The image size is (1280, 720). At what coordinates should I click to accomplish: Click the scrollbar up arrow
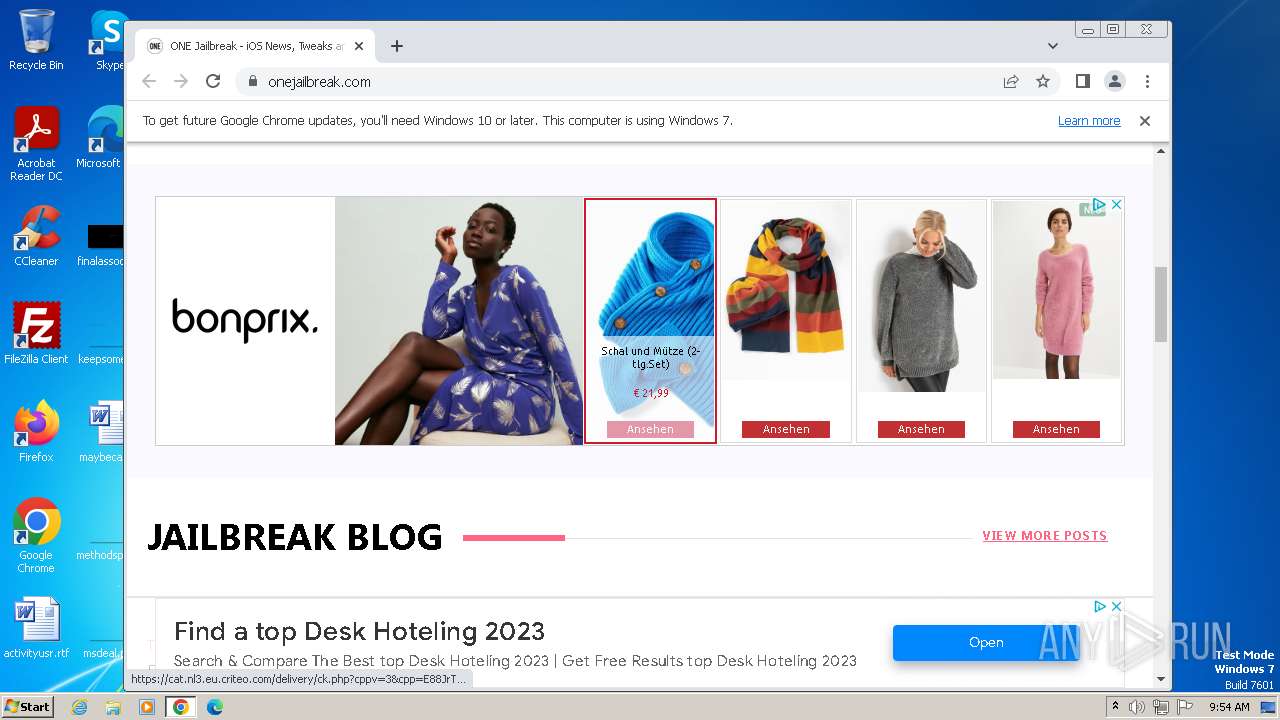(1161, 152)
